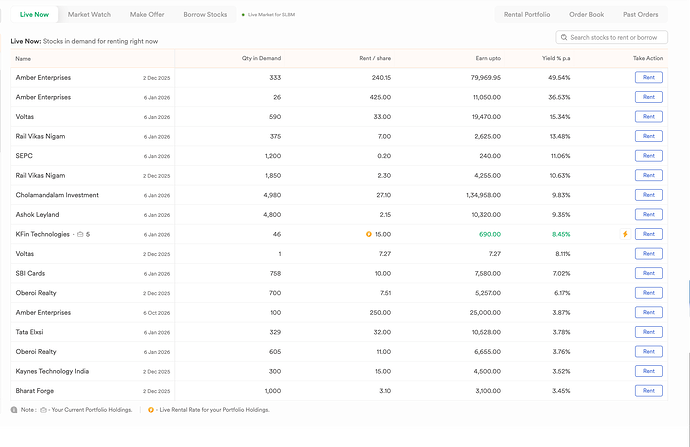Click the orange live rate icon in KFin row
The width and height of the screenshot is (690, 447).
[368, 234]
